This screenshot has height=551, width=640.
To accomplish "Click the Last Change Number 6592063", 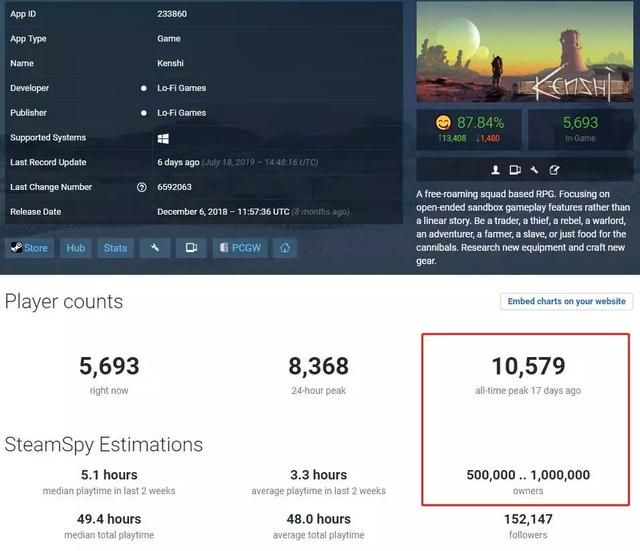I will point(174,187).
